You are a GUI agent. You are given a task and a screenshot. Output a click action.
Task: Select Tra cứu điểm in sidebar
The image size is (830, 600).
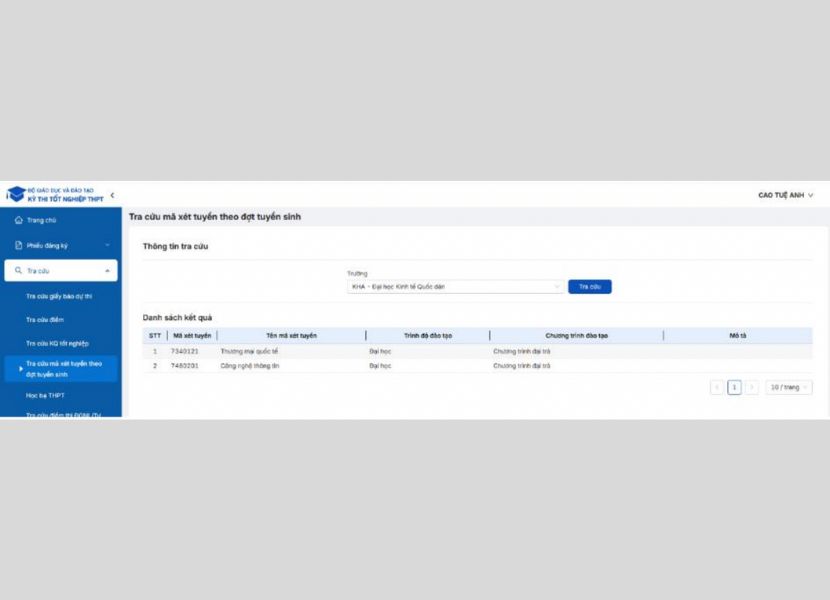44,320
